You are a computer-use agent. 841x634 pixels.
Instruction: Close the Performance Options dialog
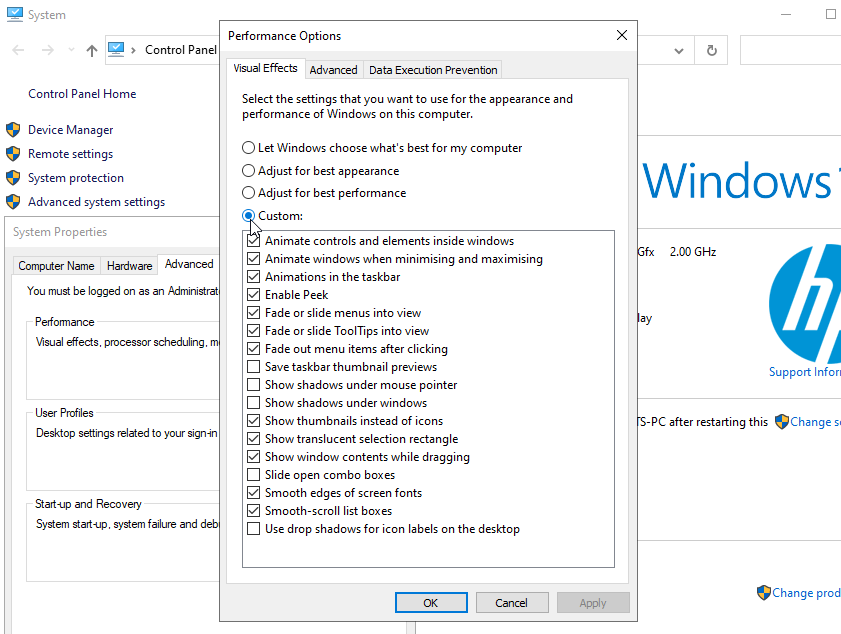coord(622,35)
